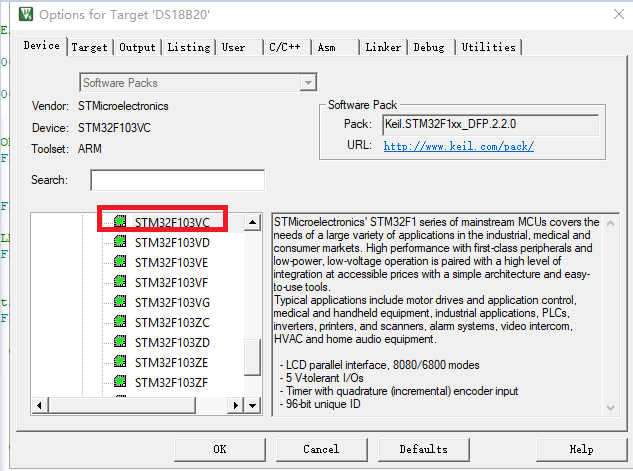Switch to the Output tab
This screenshot has height=471, width=633.
click(x=137, y=47)
